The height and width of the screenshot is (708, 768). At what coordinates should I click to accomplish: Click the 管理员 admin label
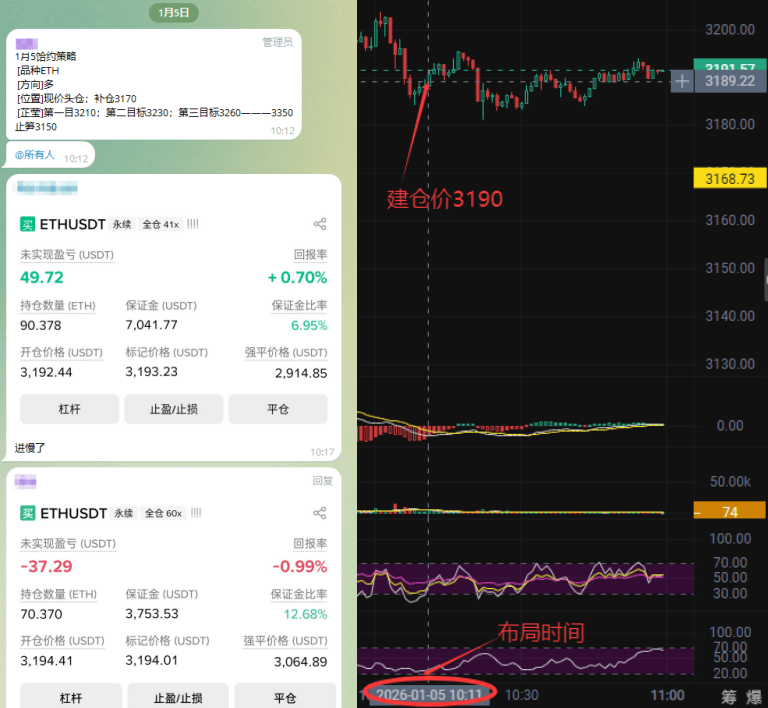pyautogui.click(x=278, y=43)
